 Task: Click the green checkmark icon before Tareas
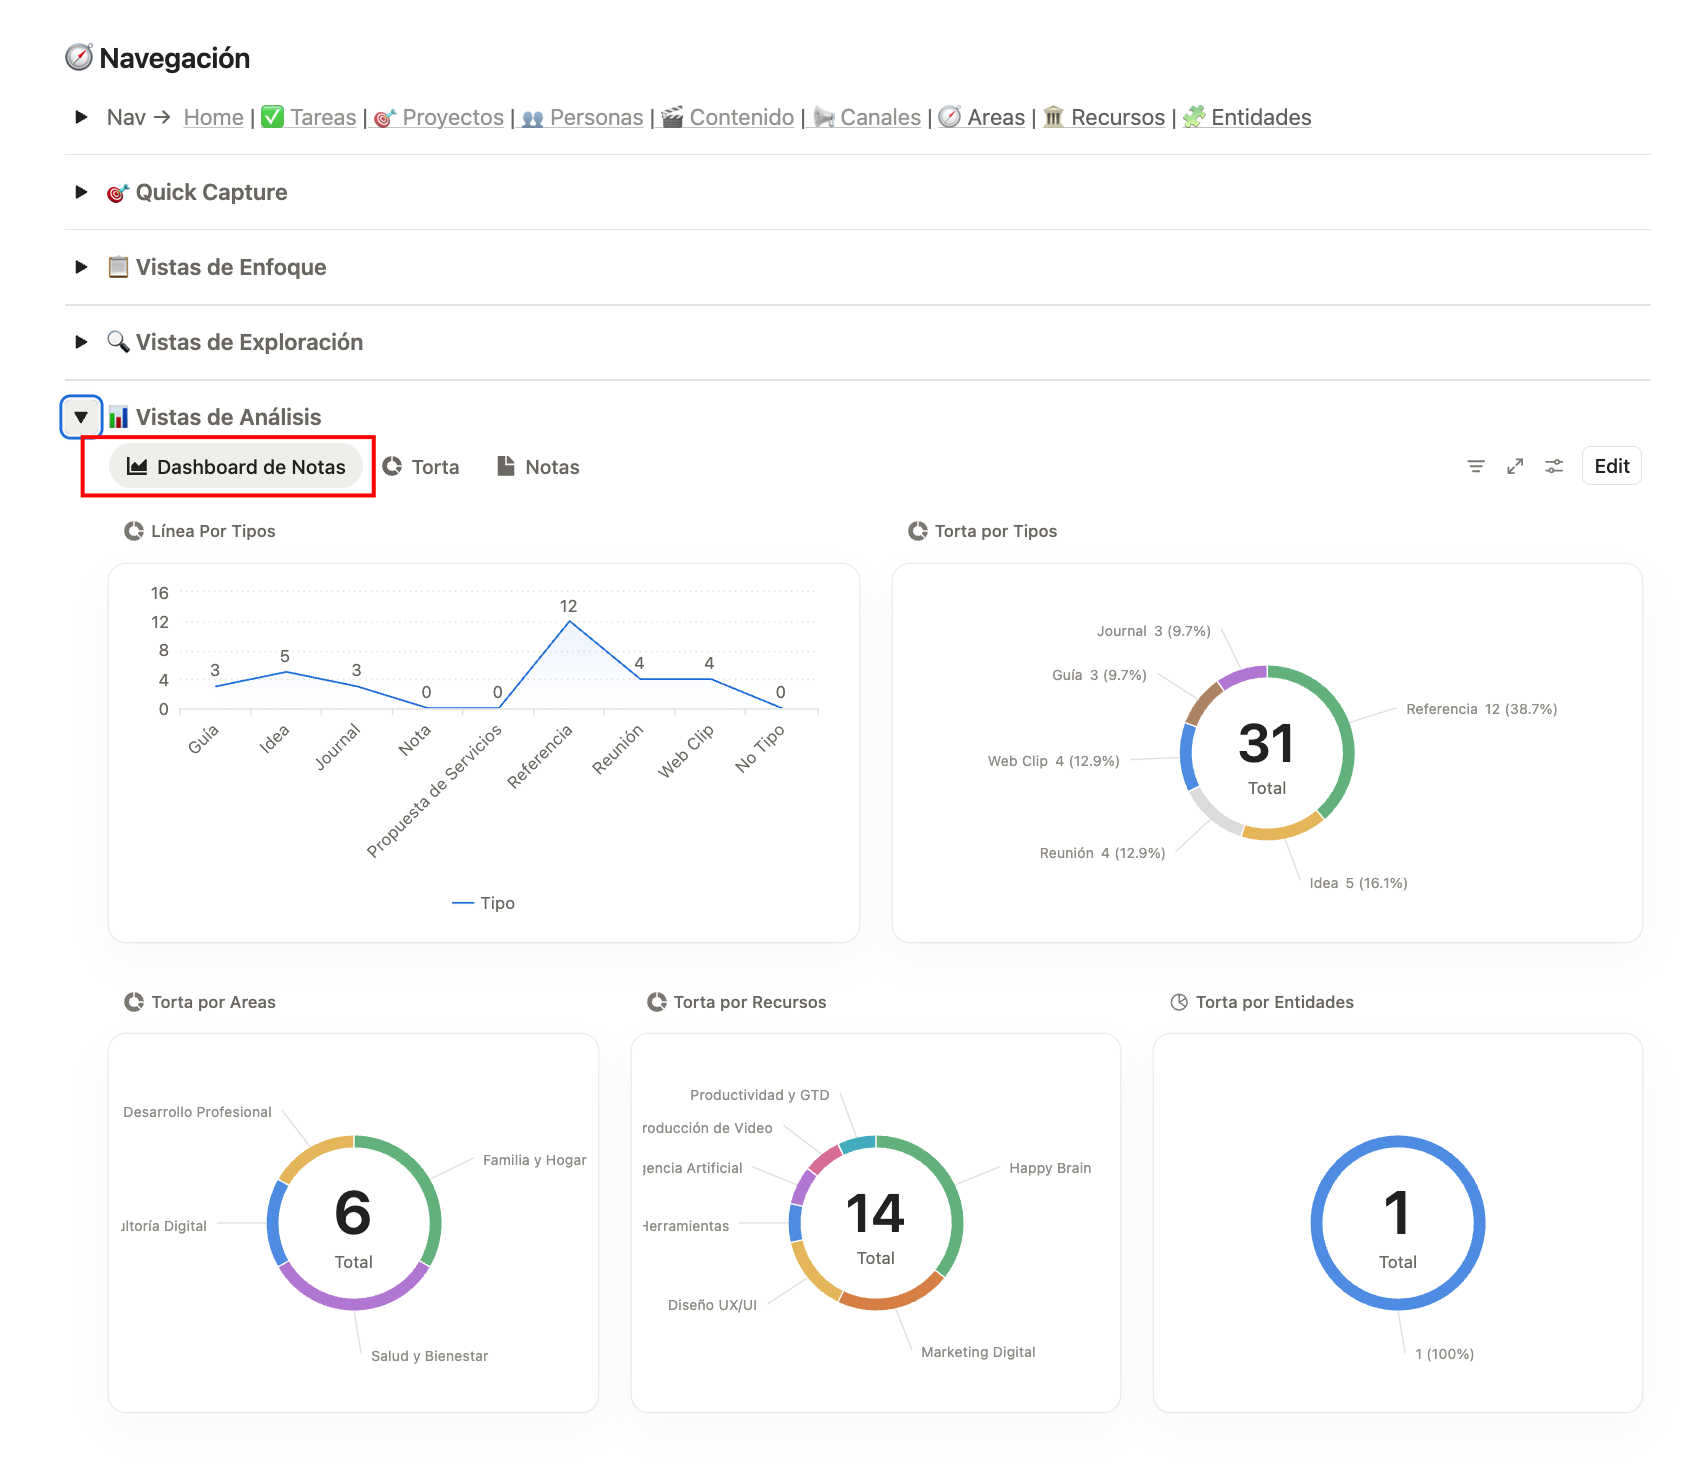272,117
